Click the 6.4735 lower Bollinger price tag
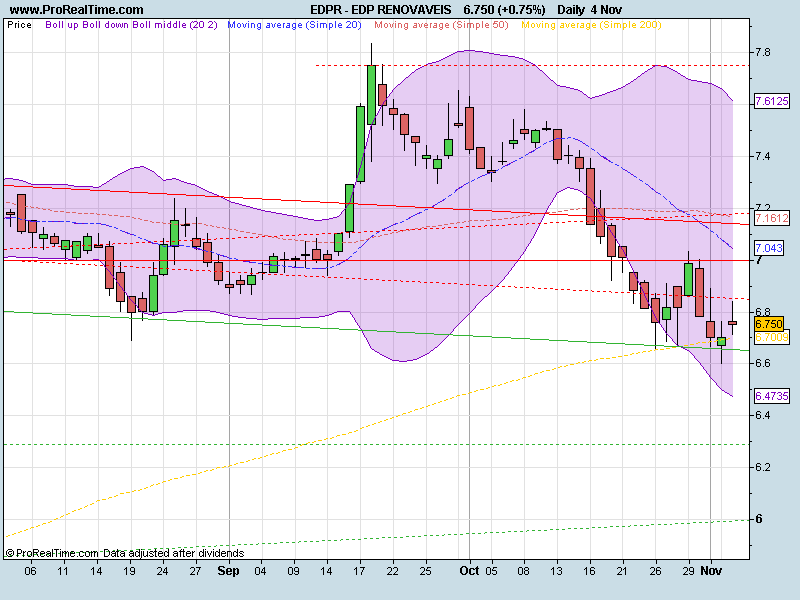The height and width of the screenshot is (600, 800). click(x=771, y=396)
